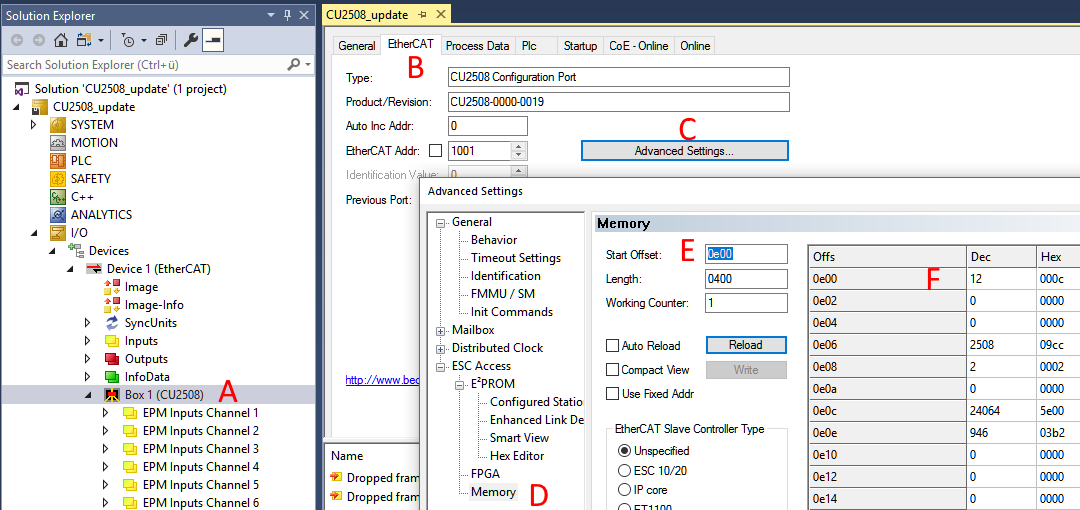Image resolution: width=1080 pixels, height=510 pixels.
Task: Switch to the Process Data tab
Action: pyautogui.click(x=478, y=45)
